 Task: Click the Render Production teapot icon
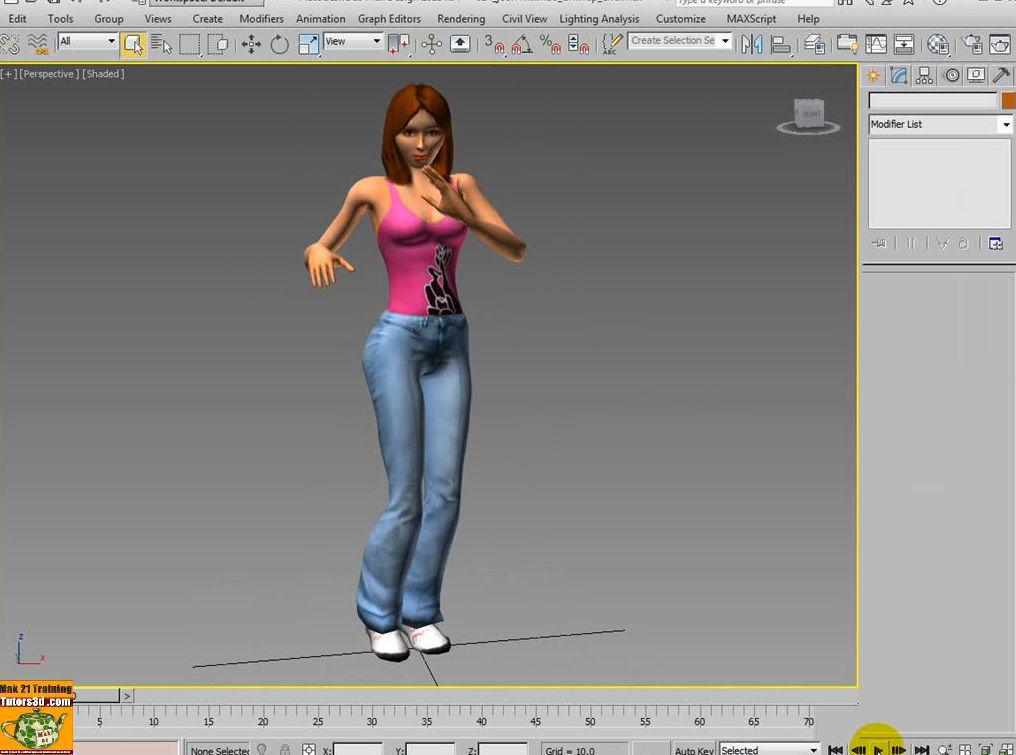[1000, 45]
